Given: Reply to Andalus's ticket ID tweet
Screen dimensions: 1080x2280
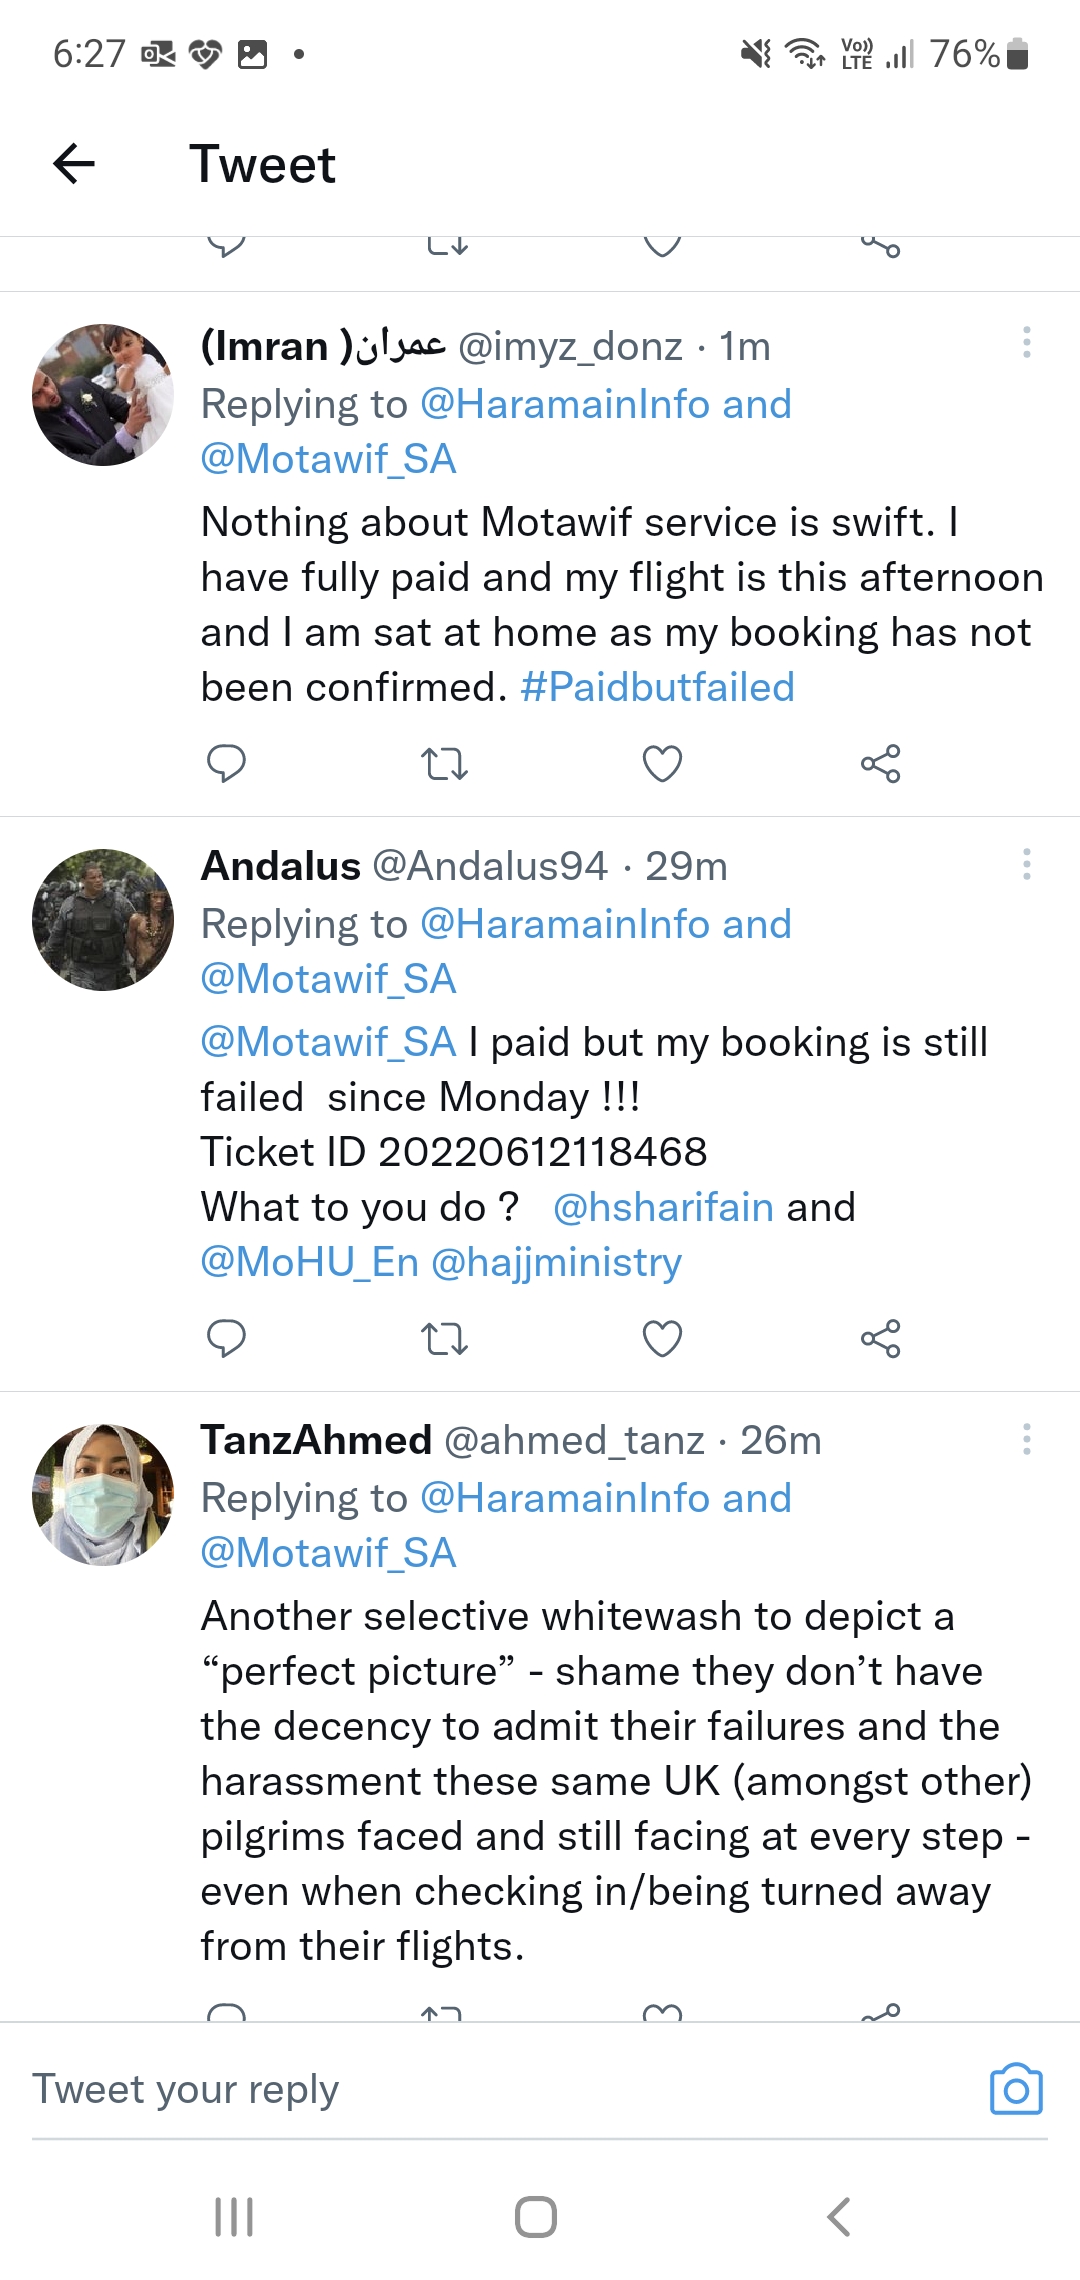Looking at the screenshot, I should coord(226,1338).
